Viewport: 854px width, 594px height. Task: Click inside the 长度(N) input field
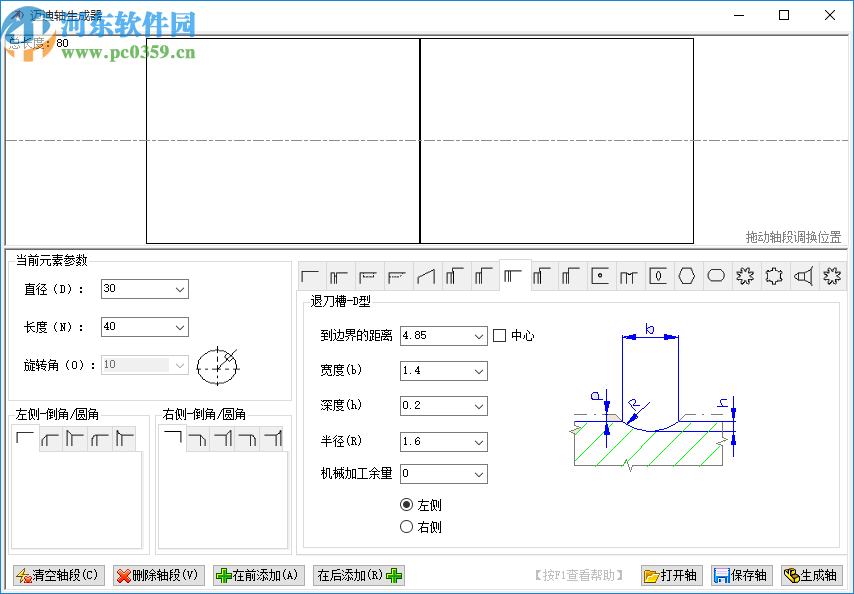[135, 327]
